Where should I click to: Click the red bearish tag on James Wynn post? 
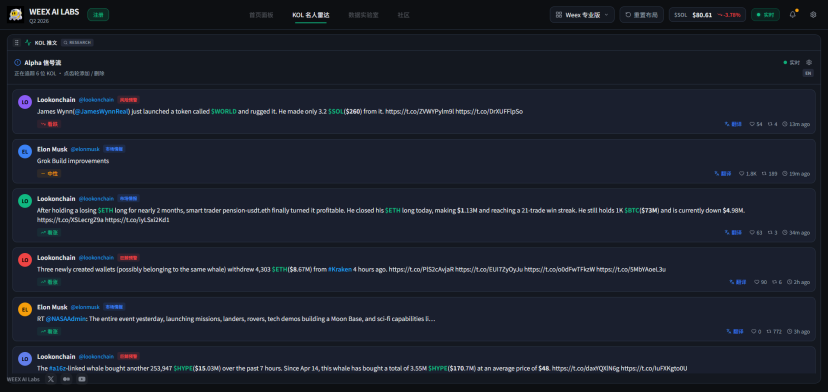[x=49, y=124]
